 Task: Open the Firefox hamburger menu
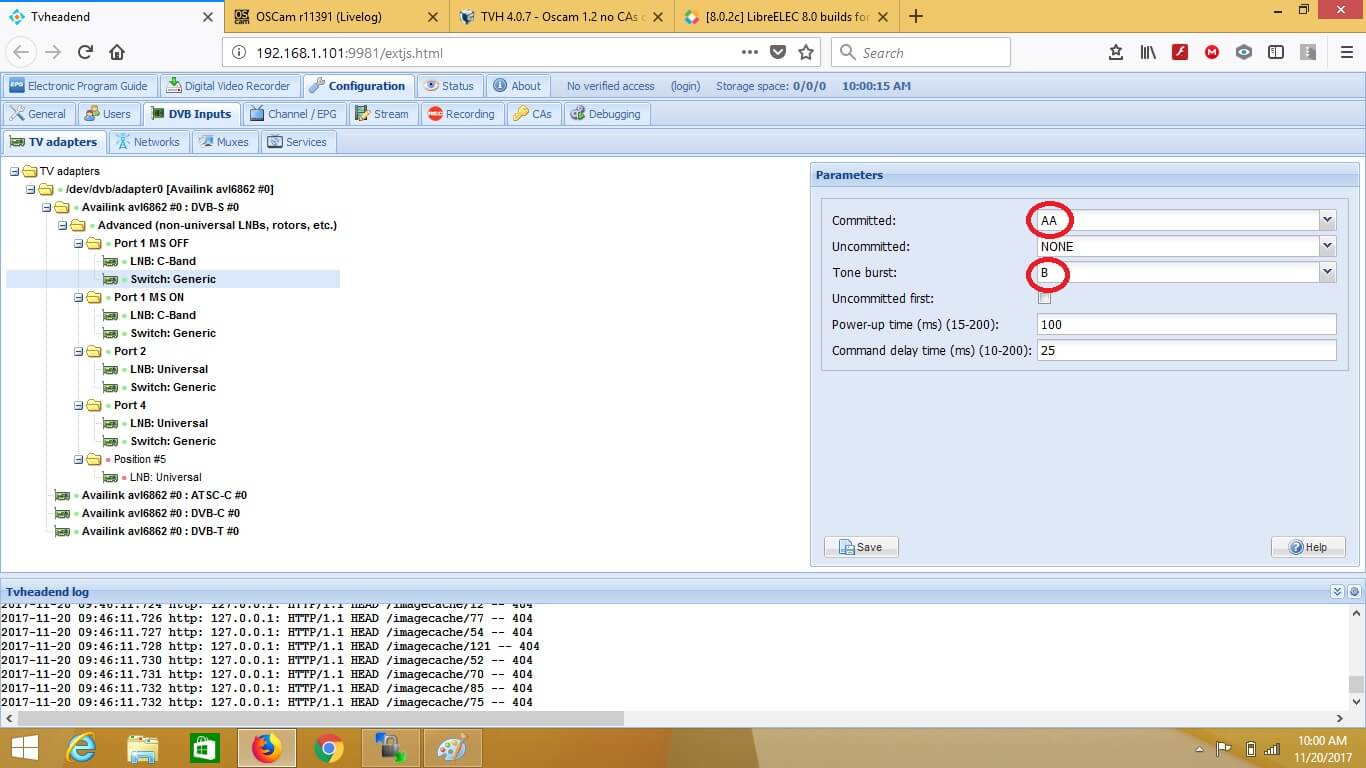coord(1346,53)
